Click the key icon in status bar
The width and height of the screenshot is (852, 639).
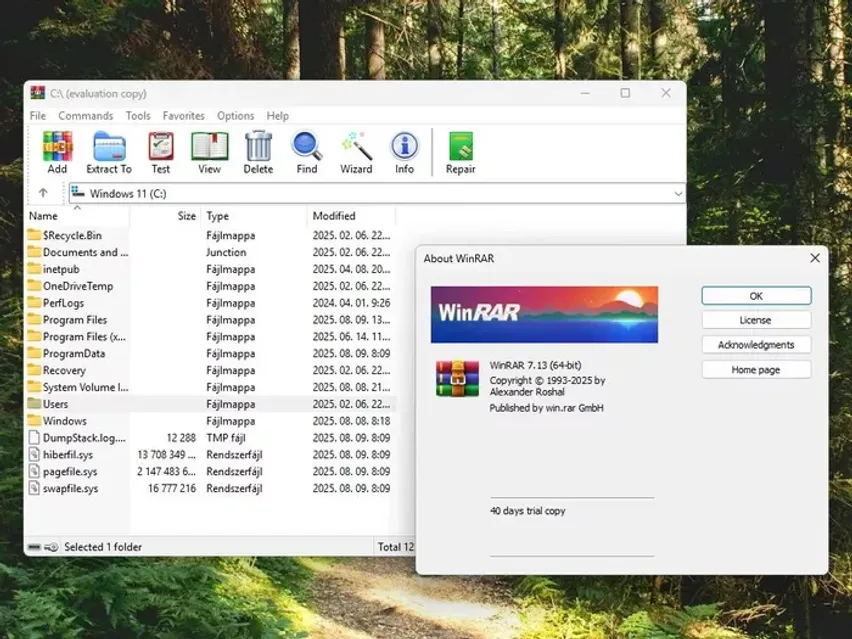pos(51,547)
